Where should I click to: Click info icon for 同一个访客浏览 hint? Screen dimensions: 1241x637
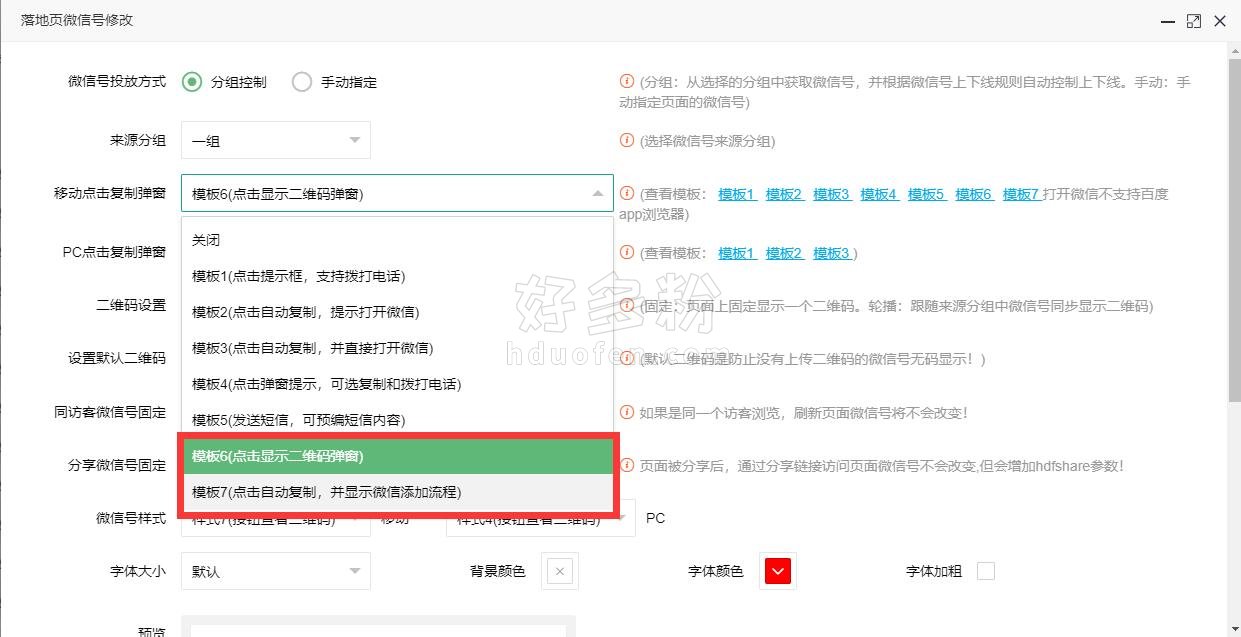[627, 412]
